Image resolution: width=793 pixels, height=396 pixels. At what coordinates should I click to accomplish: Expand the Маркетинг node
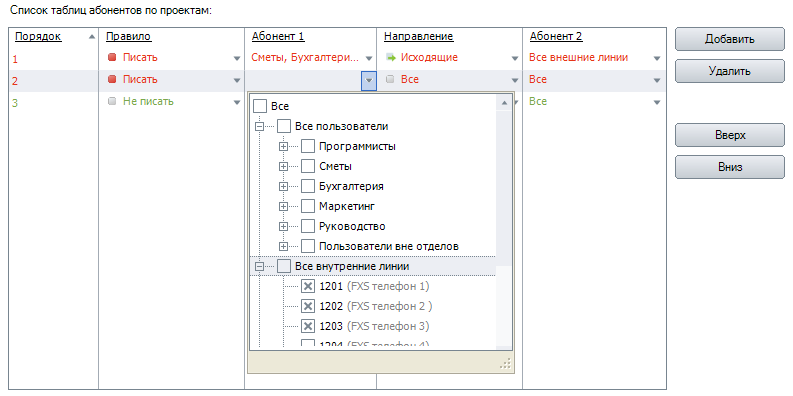[x=283, y=206]
